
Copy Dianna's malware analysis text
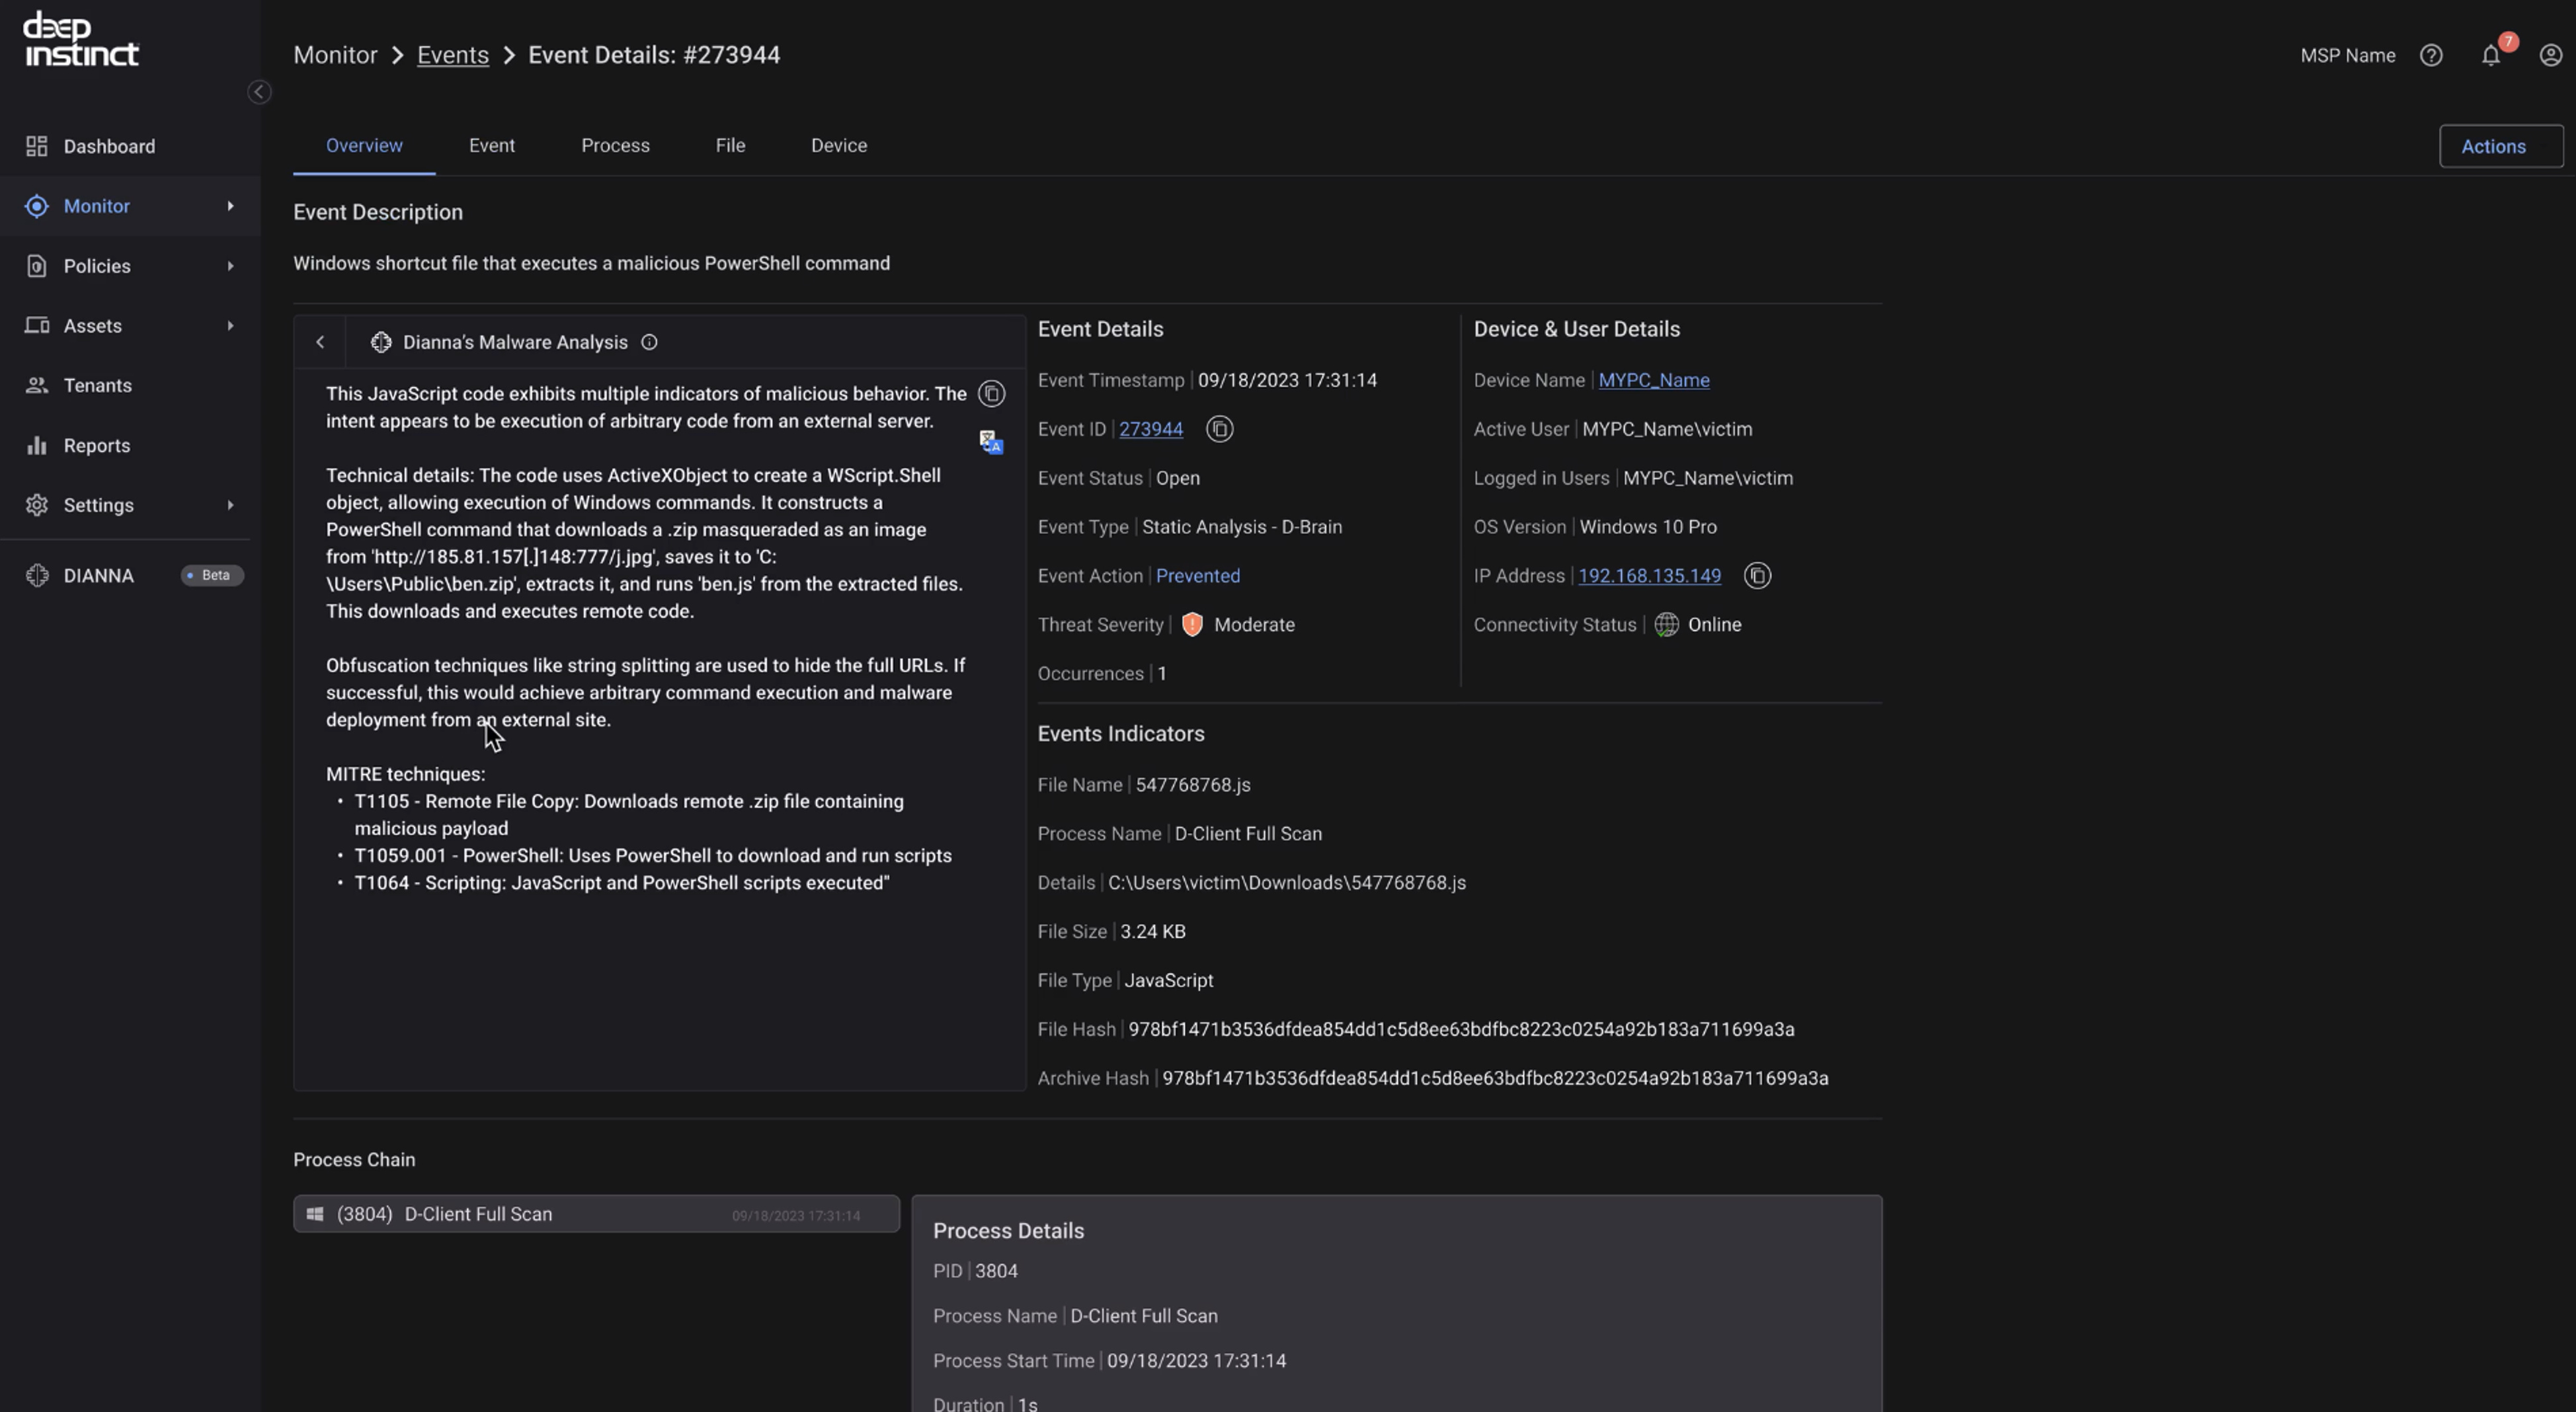point(991,394)
